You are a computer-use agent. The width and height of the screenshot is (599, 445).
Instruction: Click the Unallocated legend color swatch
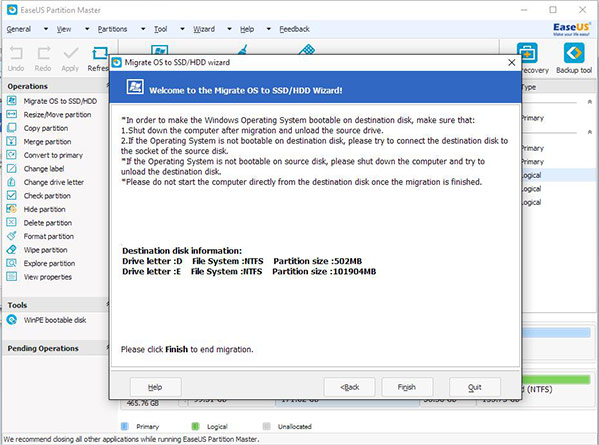click(267, 426)
